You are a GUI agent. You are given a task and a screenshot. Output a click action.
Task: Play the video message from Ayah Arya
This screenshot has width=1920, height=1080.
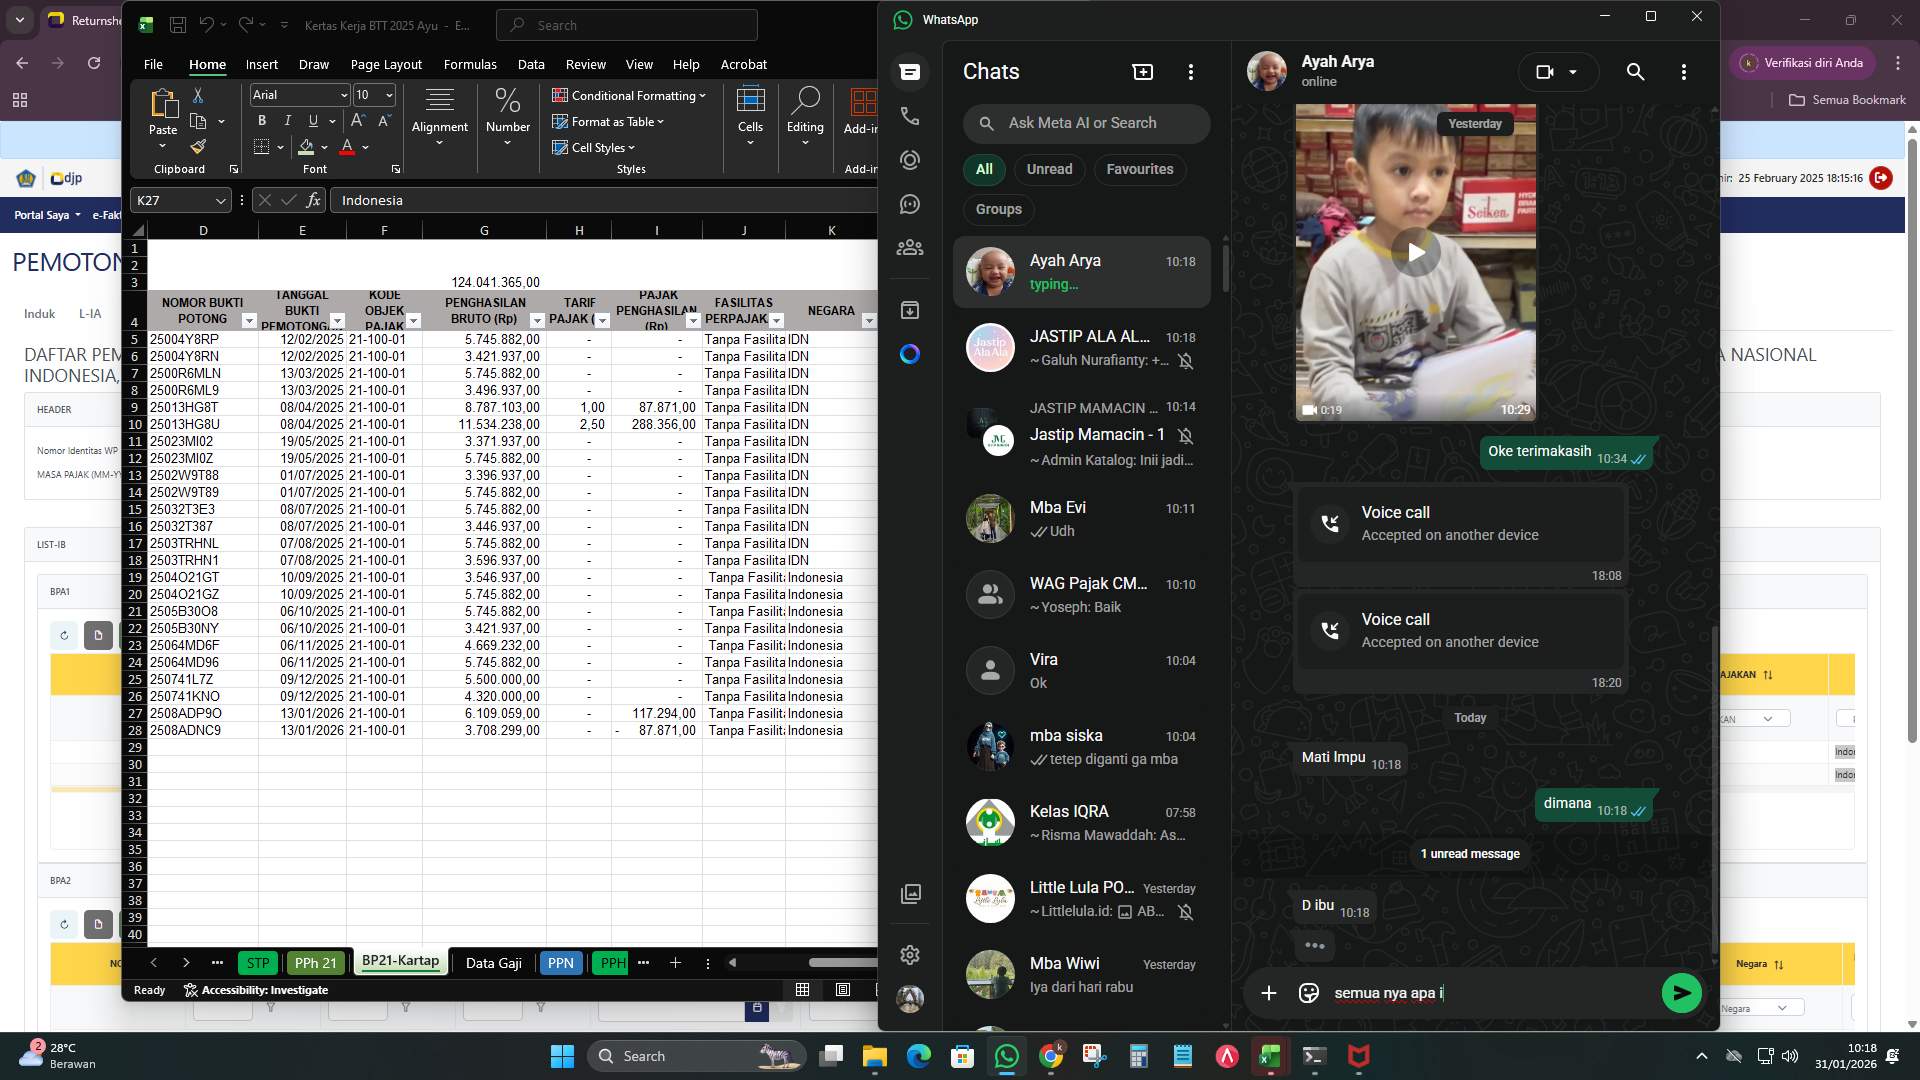tap(1416, 252)
